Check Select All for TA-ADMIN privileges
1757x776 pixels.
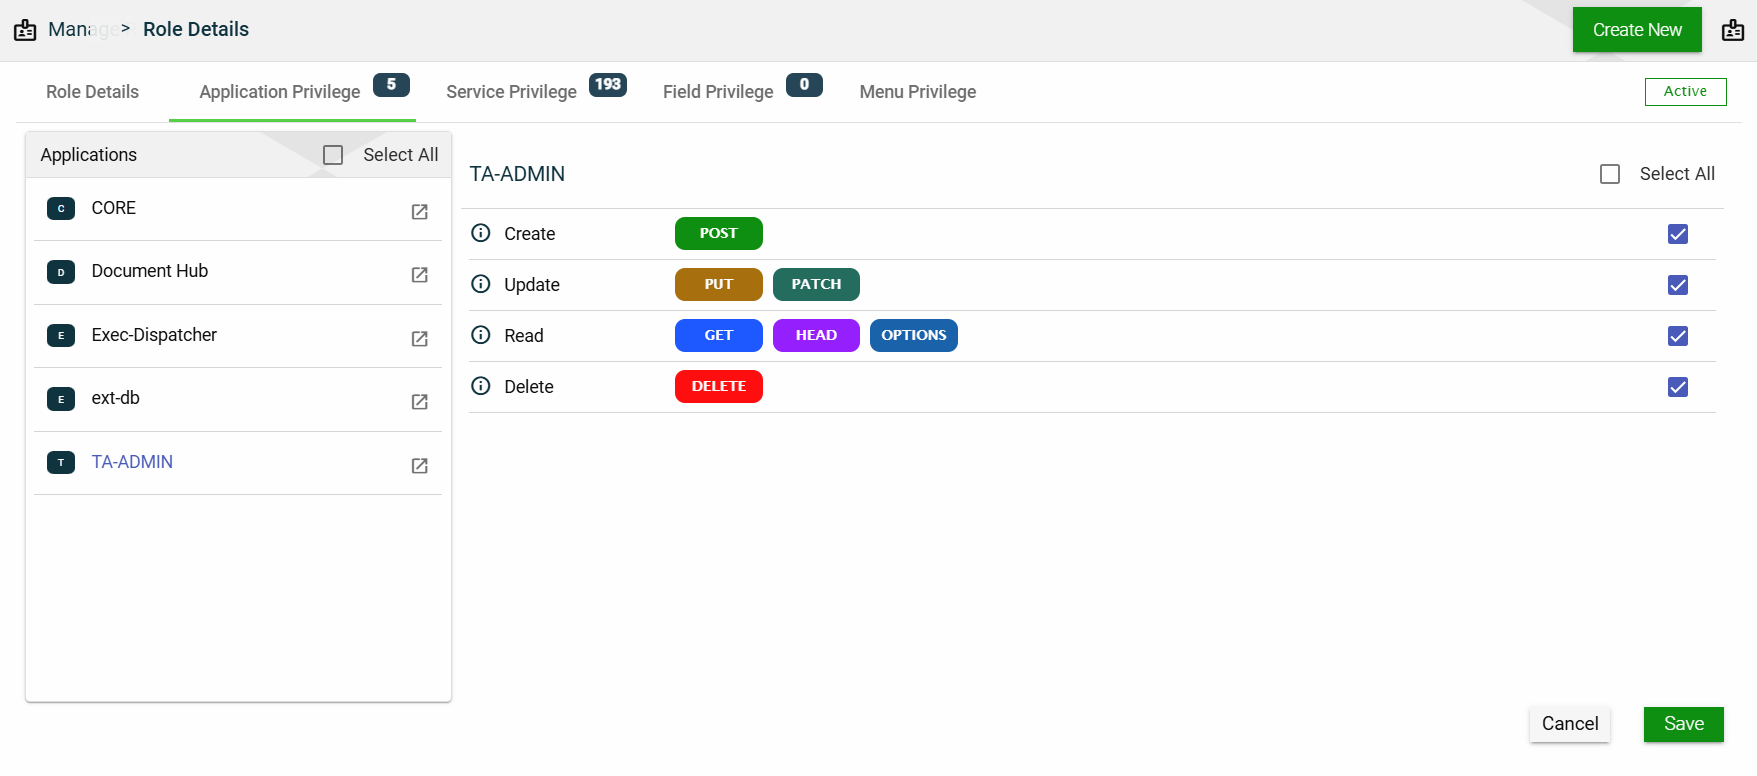1610,174
